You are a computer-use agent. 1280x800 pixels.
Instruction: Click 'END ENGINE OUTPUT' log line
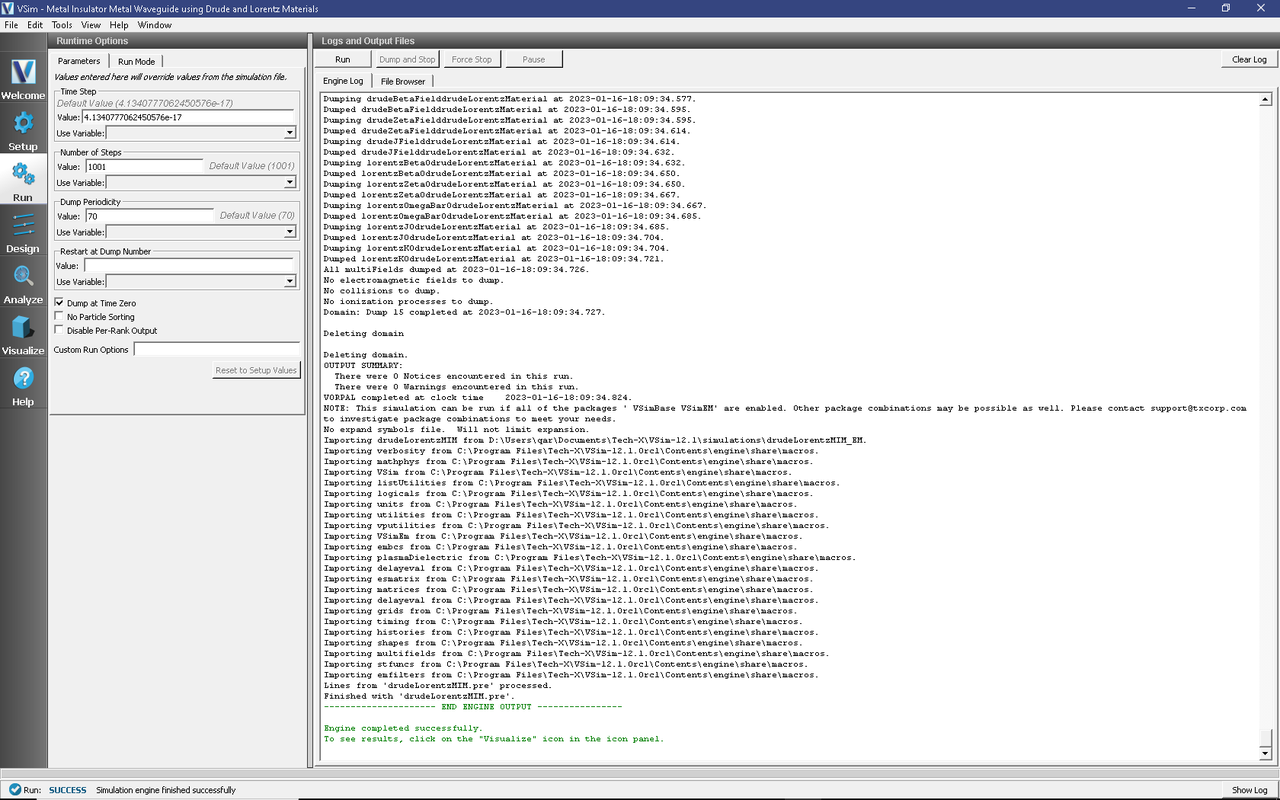(473, 707)
